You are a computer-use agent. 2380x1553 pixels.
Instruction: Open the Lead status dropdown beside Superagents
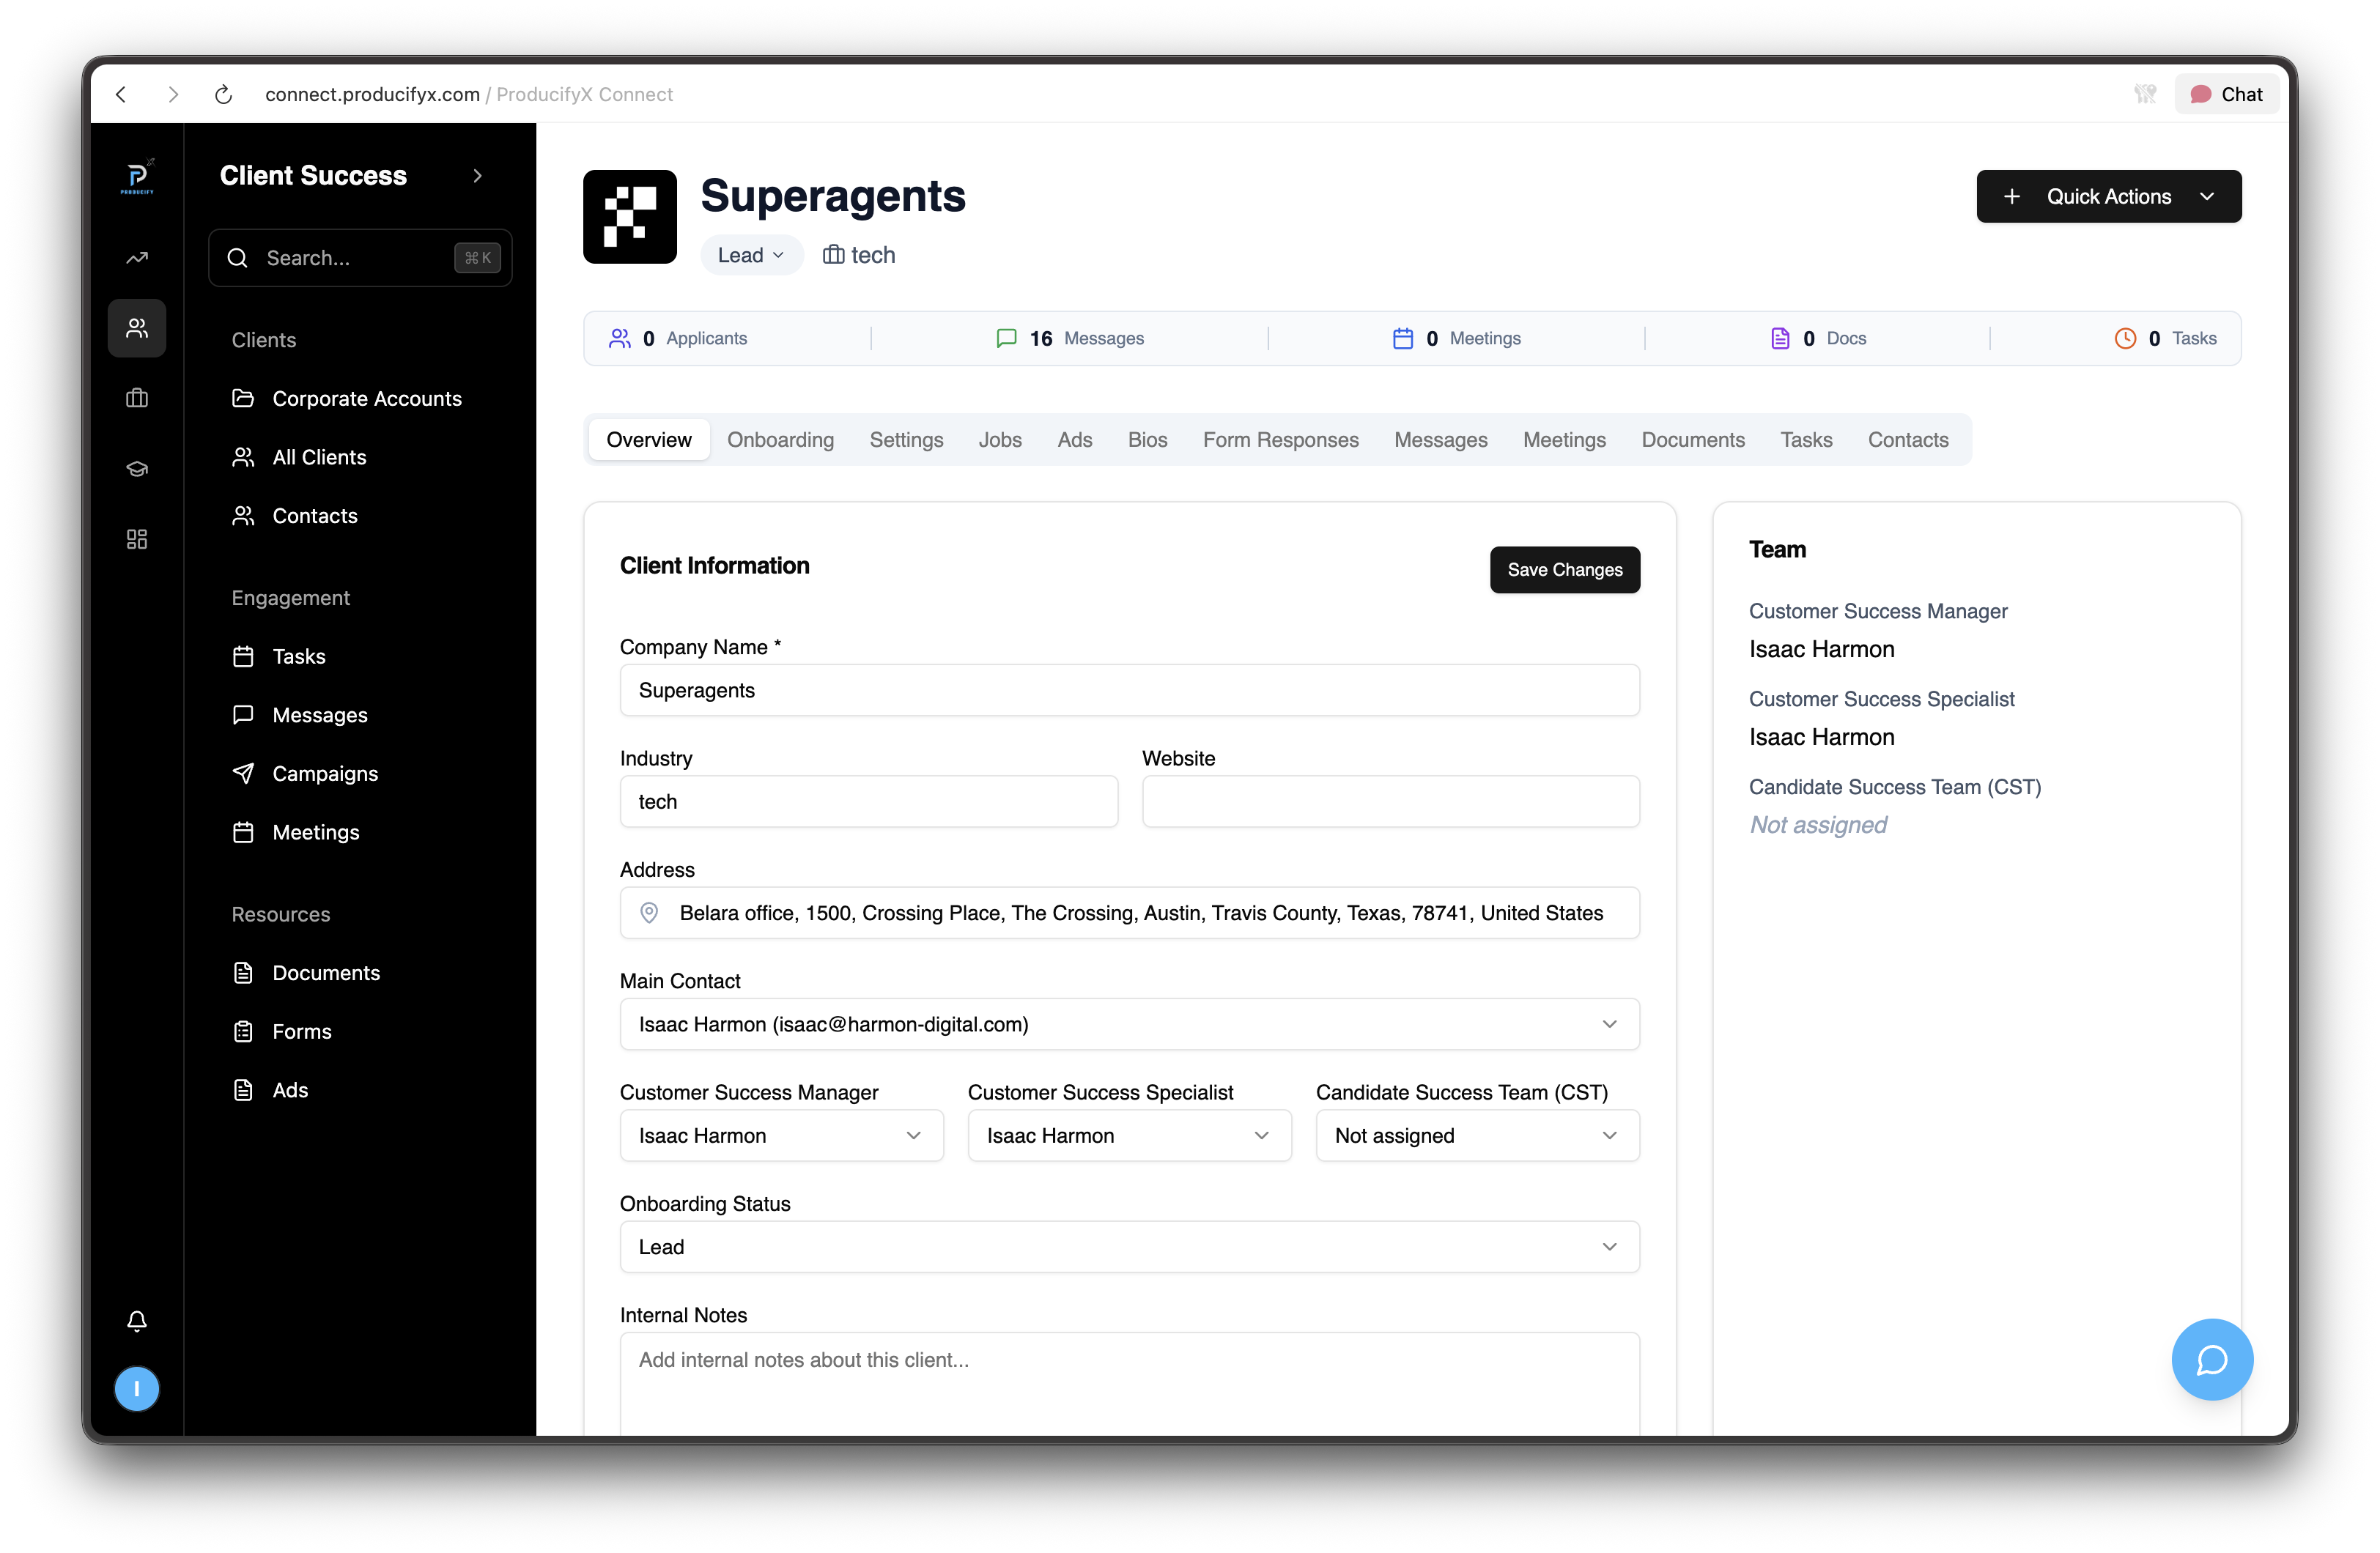point(751,254)
